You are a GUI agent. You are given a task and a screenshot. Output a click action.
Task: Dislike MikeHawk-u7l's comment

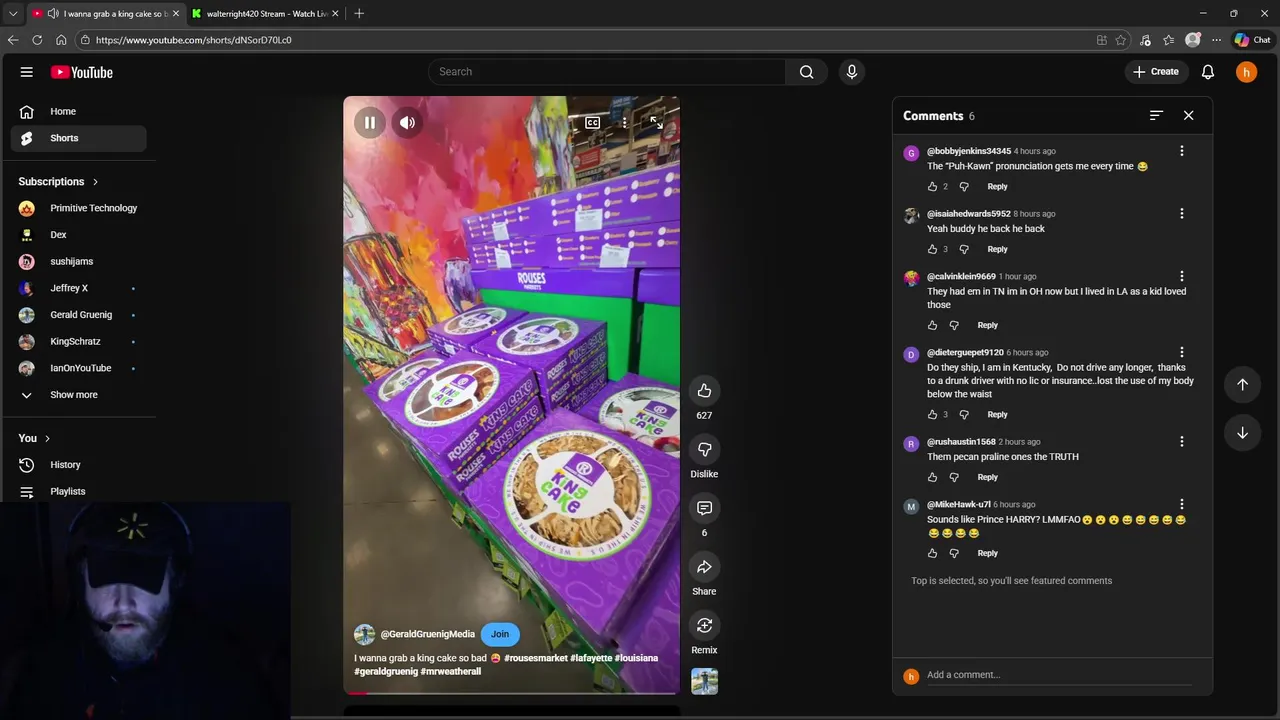(x=954, y=553)
